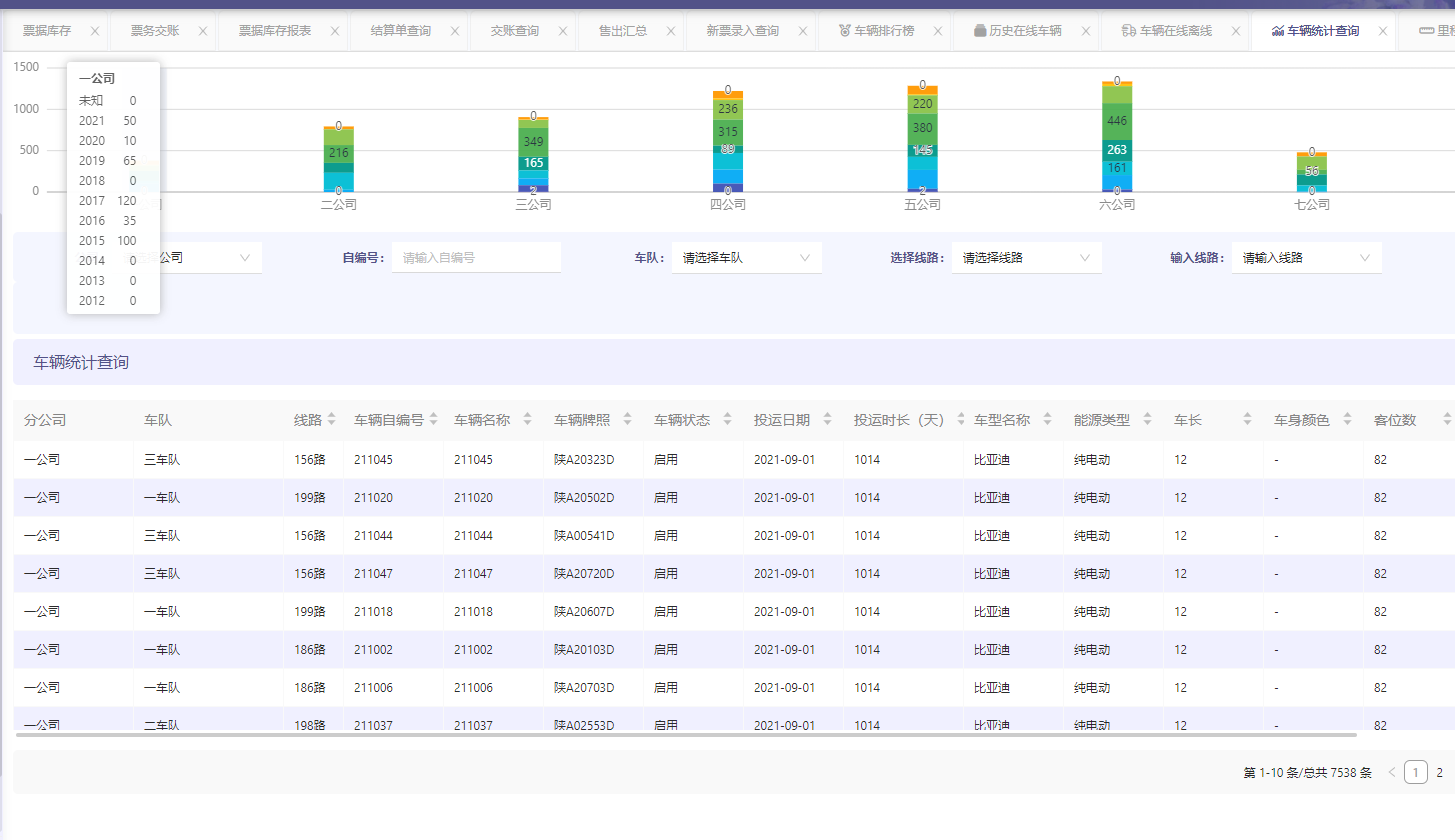Sort by 车长 column

pyautogui.click(x=1247, y=420)
